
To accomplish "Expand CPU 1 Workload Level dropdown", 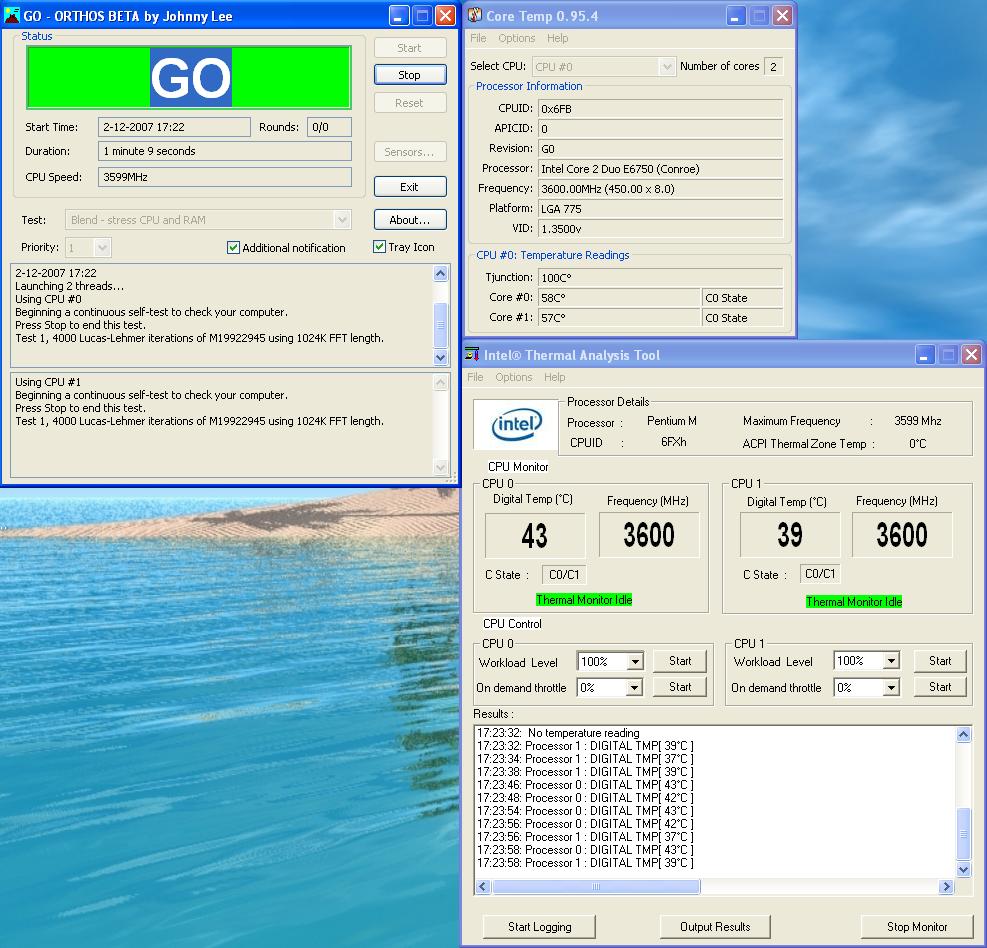I will (891, 661).
